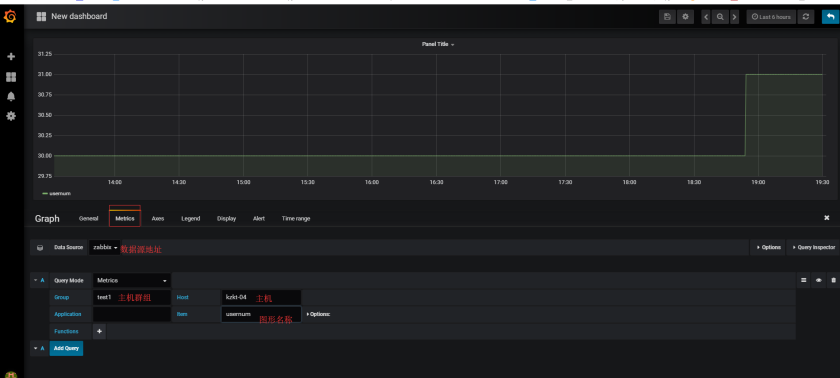Open the Last 6 hours time picker

[x=771, y=17]
